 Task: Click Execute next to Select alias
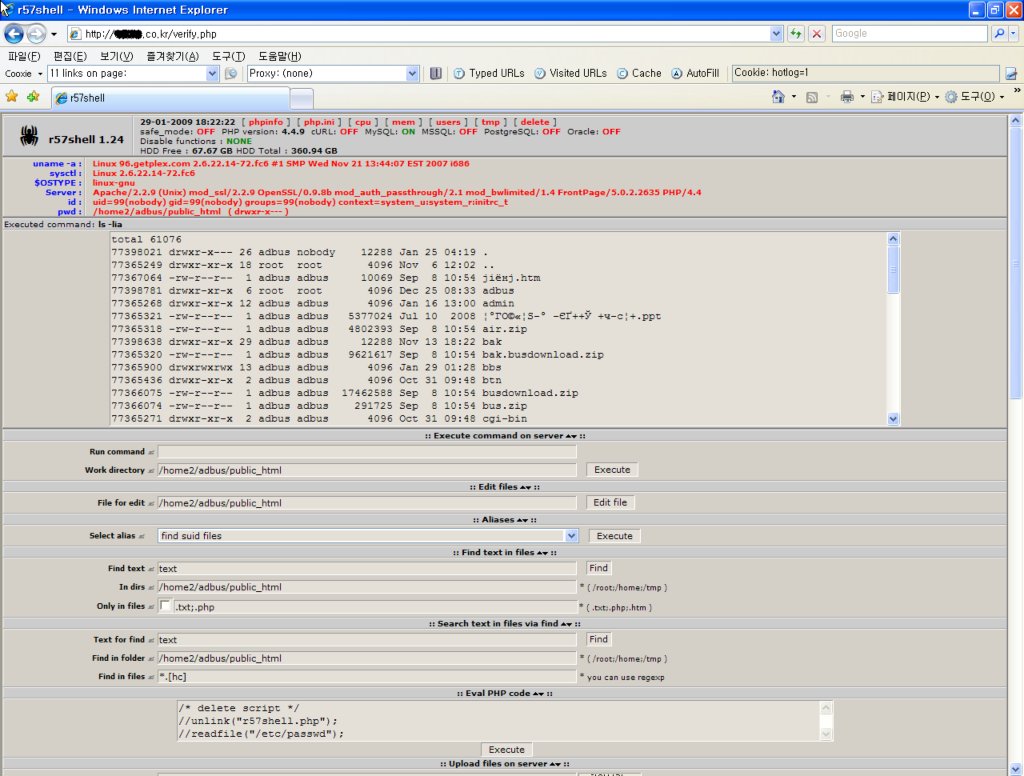[615, 536]
